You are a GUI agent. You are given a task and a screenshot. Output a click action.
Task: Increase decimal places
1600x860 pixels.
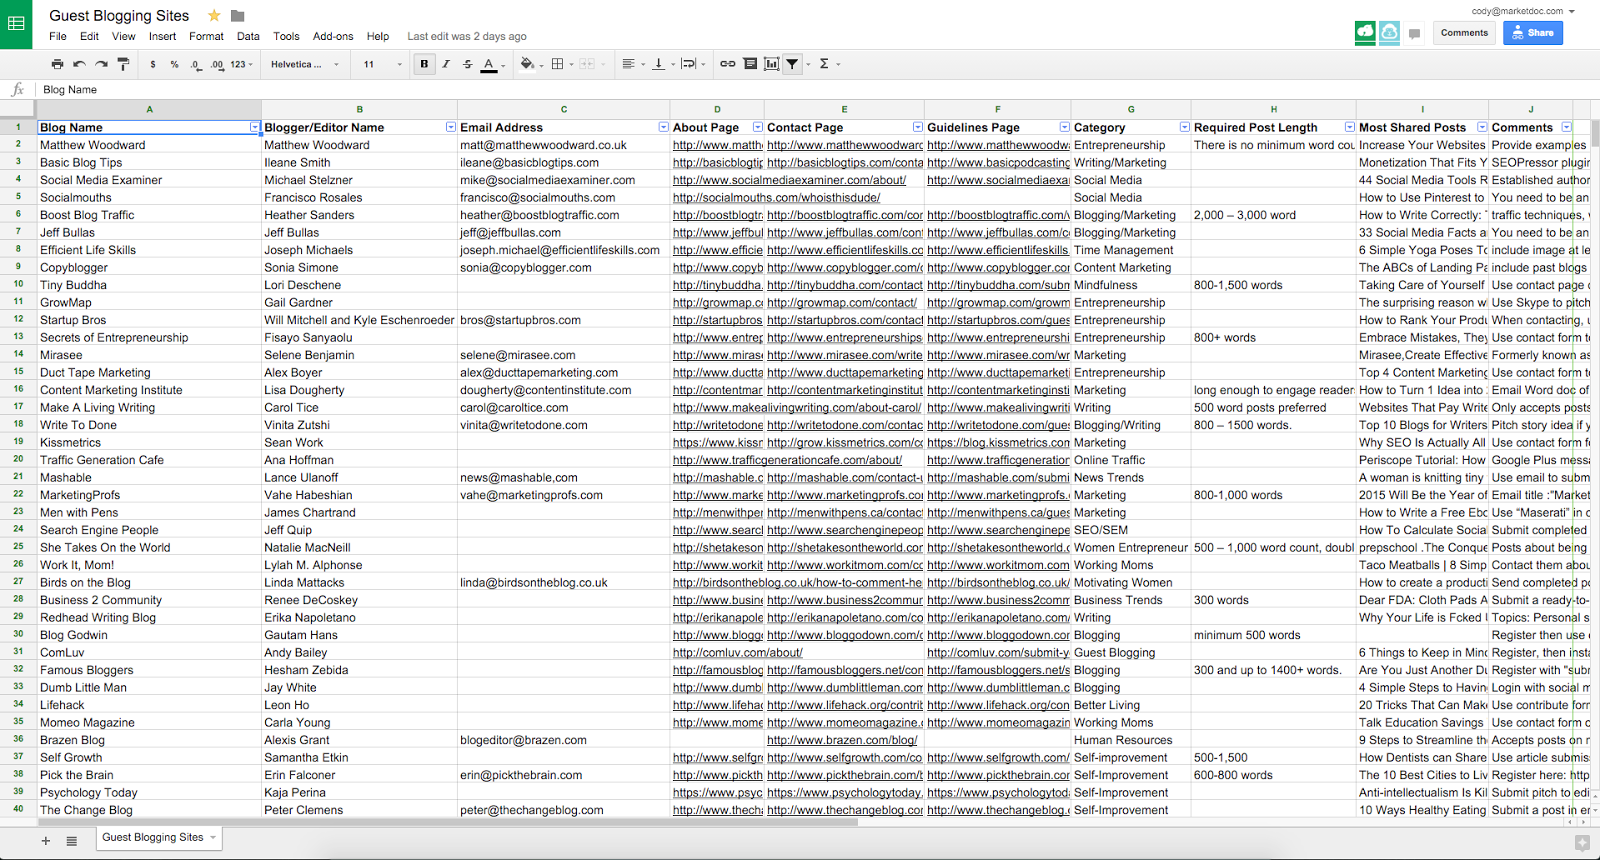[217, 64]
